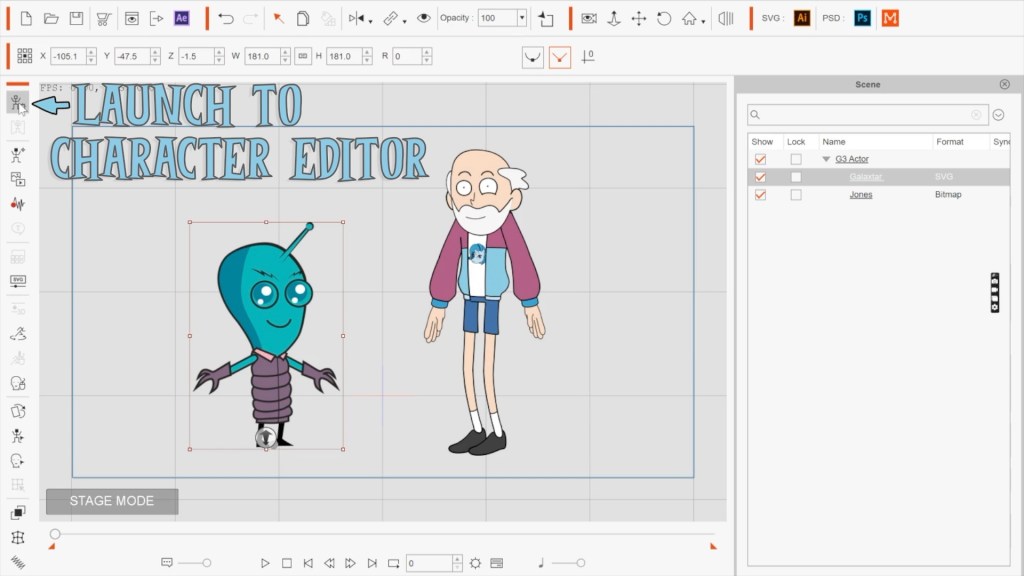Select Jones in the scene list
This screenshot has width=1024, height=576.
861,195
